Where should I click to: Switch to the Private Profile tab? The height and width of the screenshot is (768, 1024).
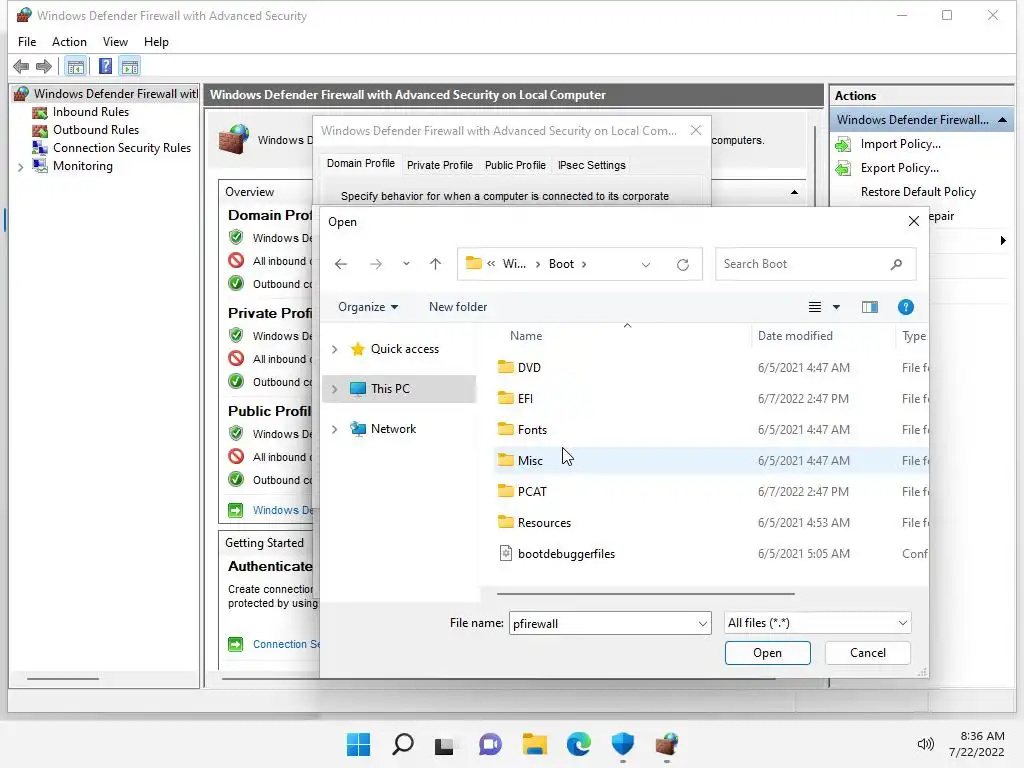(440, 165)
